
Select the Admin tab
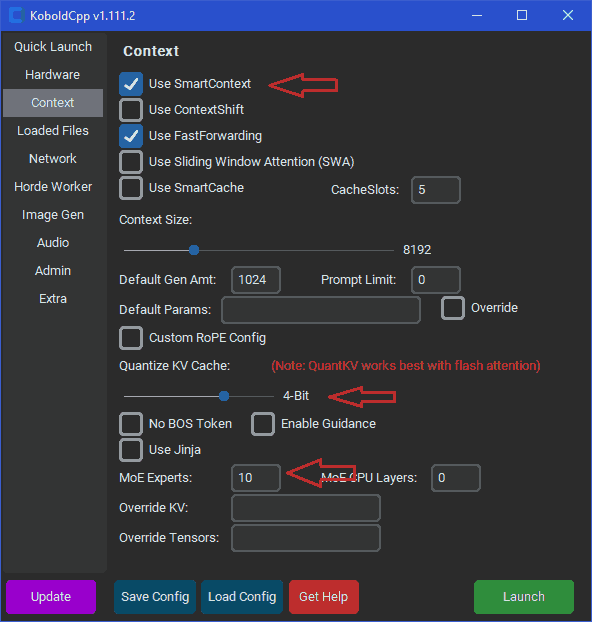click(x=53, y=271)
